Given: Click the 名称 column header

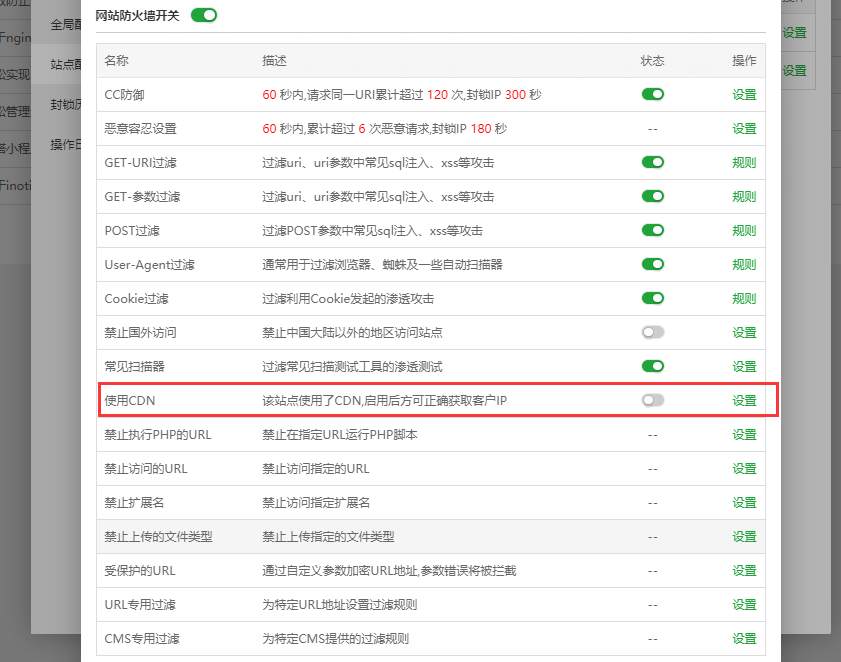Looking at the screenshot, I should coord(116,61).
